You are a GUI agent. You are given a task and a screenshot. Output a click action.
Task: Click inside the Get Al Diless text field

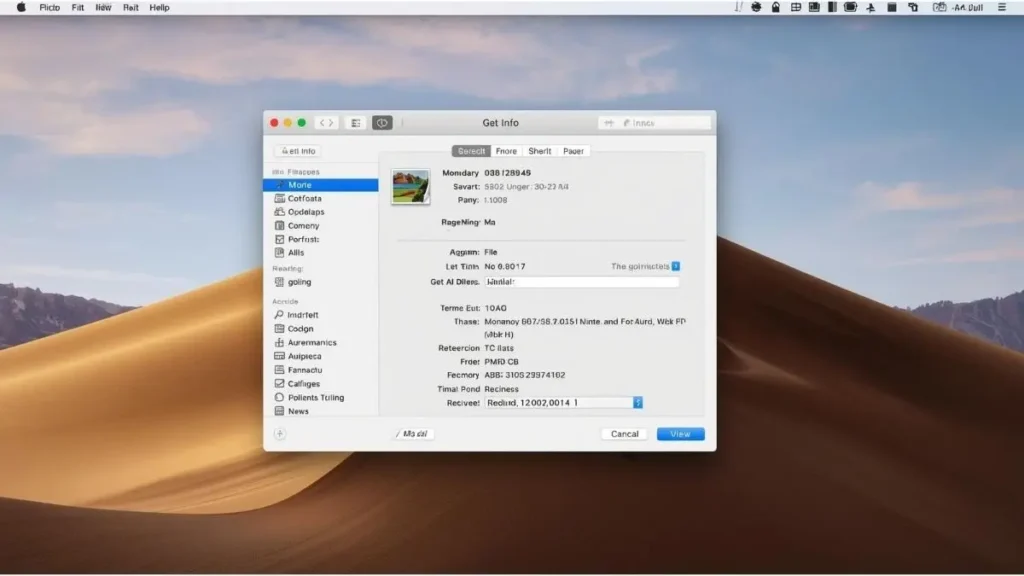tap(580, 281)
